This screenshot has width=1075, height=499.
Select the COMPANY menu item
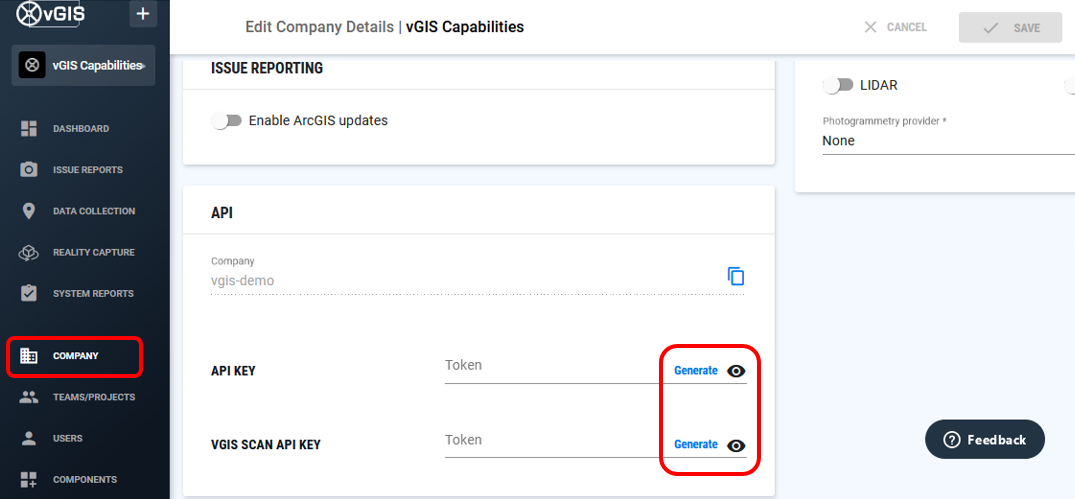click(x=75, y=356)
